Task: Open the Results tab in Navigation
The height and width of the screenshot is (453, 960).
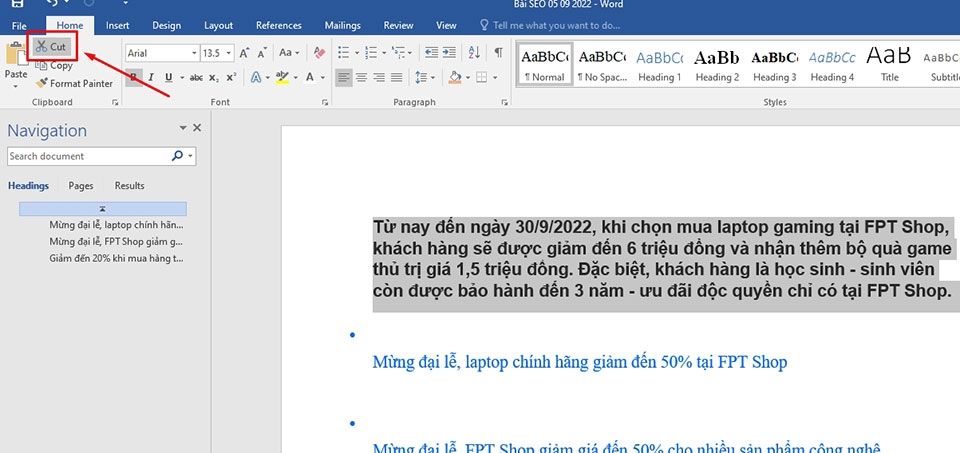Action: [129, 185]
